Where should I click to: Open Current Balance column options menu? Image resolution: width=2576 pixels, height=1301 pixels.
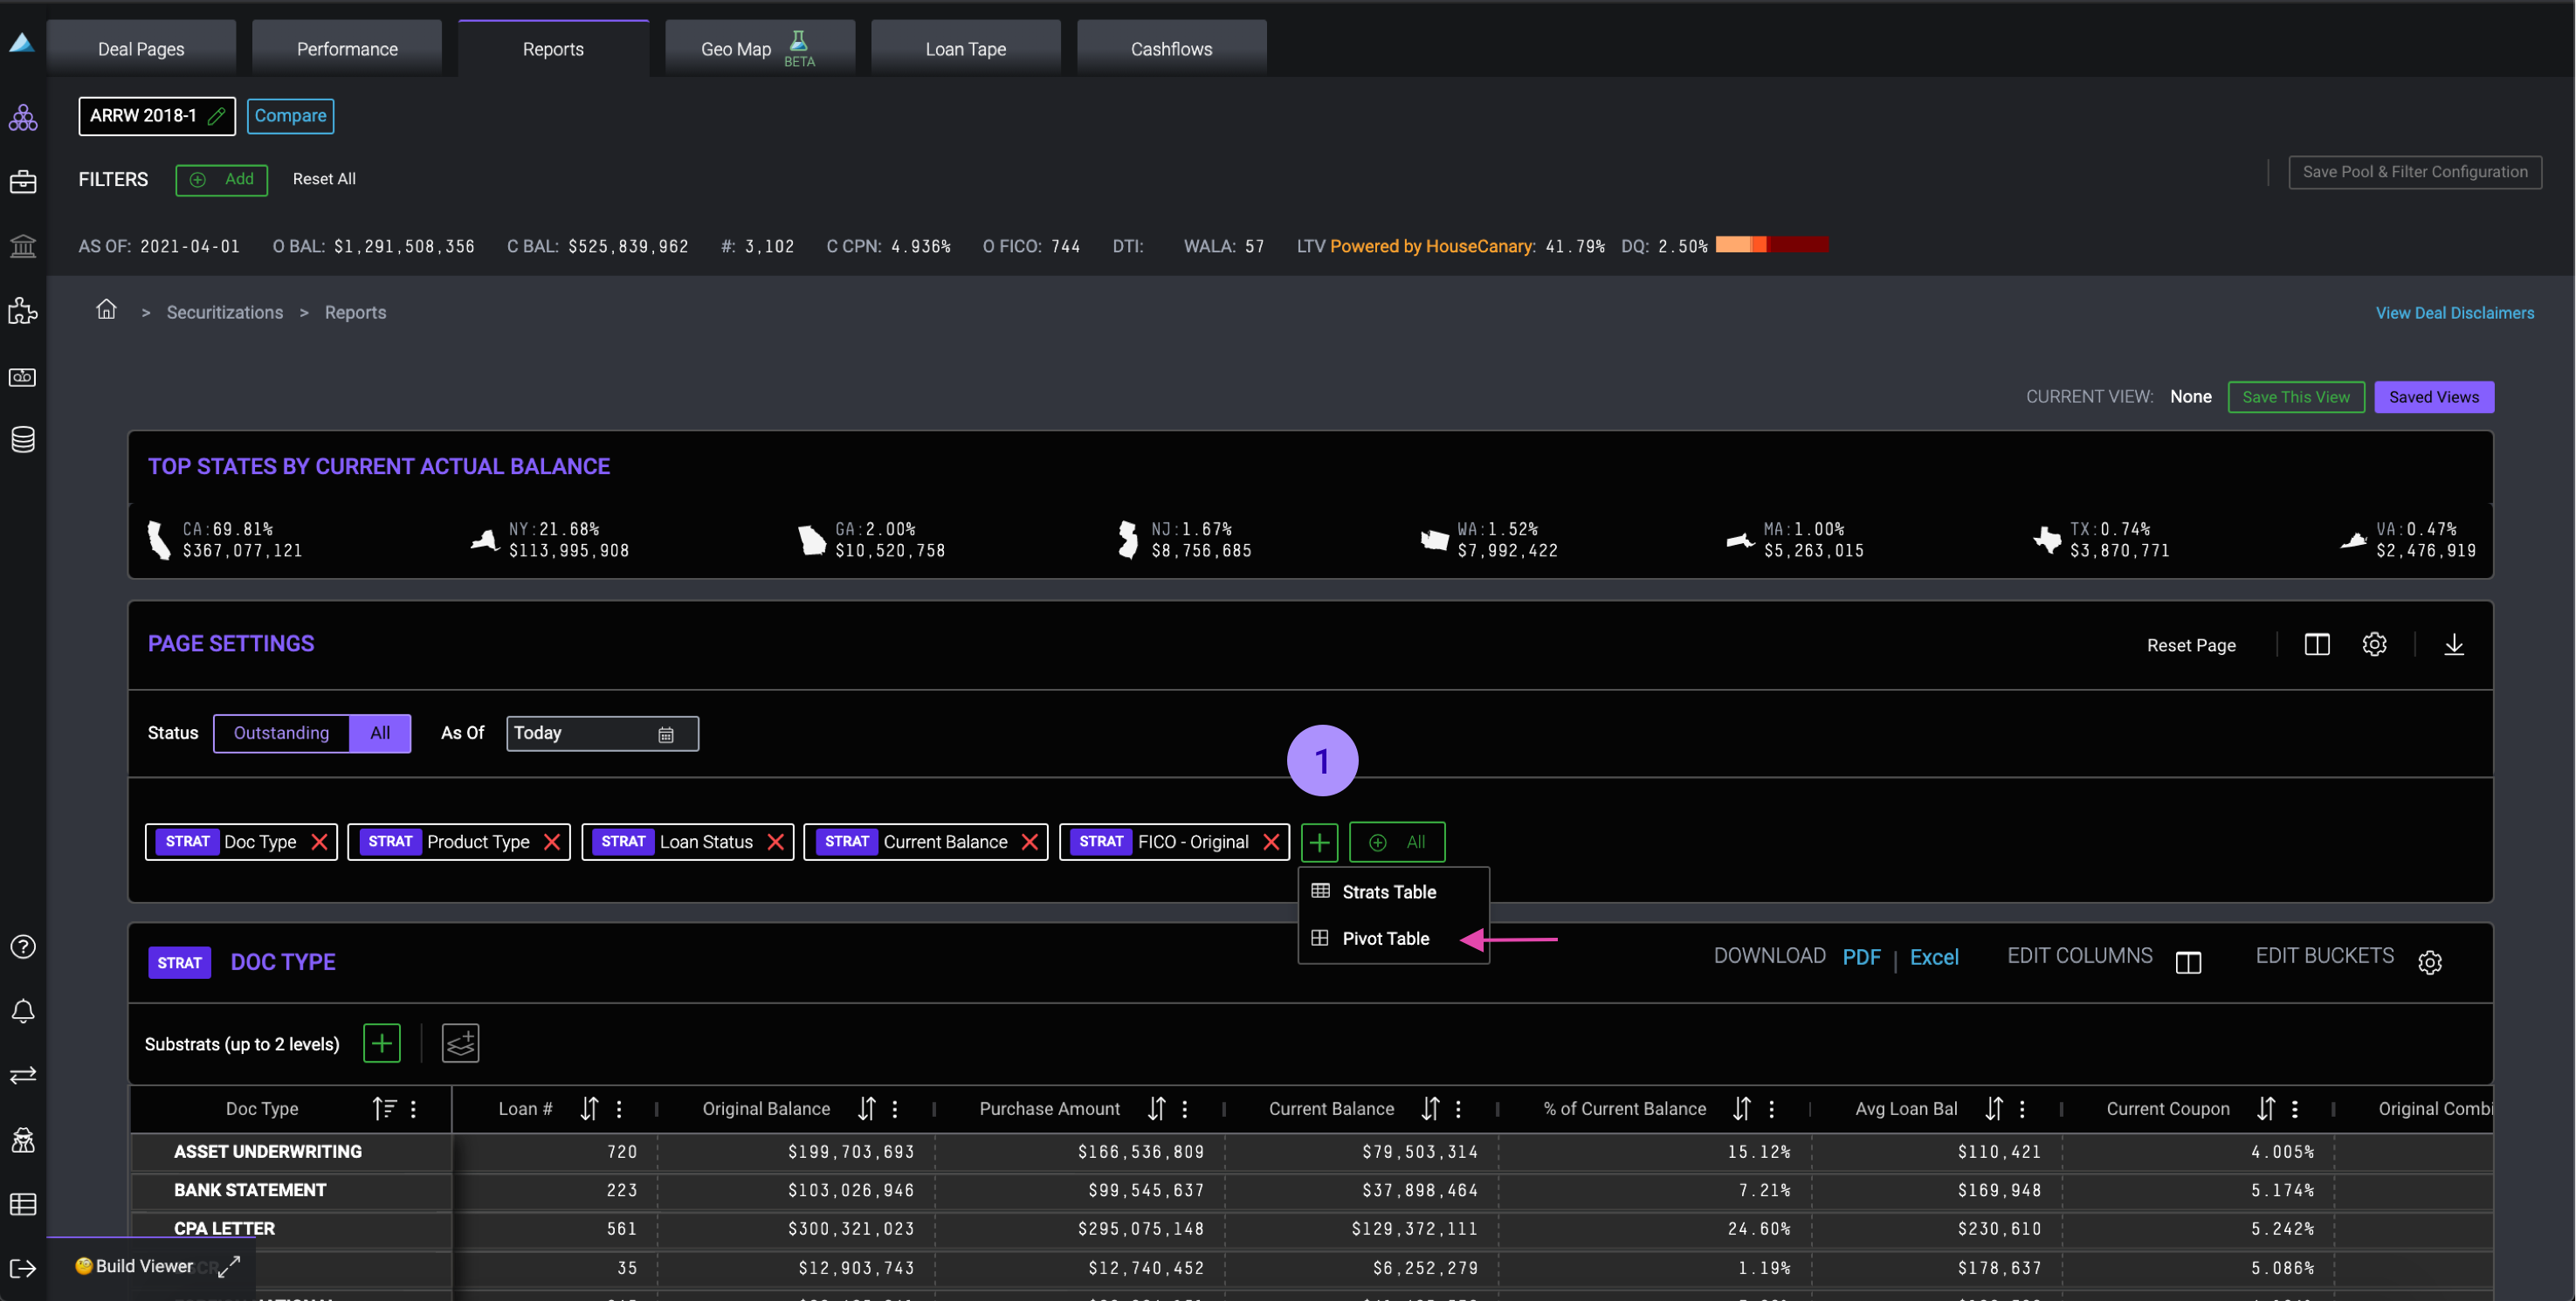coord(1458,1108)
